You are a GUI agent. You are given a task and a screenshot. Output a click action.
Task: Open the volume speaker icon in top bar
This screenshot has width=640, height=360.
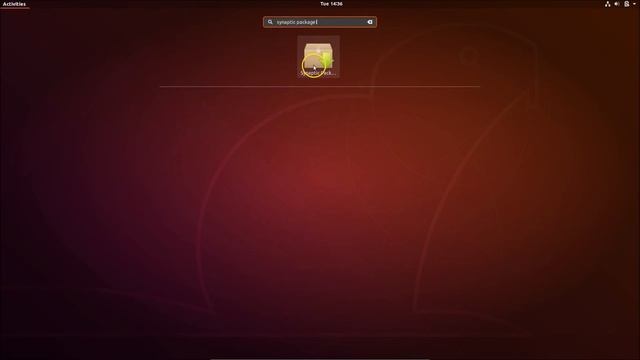(x=617, y=4)
